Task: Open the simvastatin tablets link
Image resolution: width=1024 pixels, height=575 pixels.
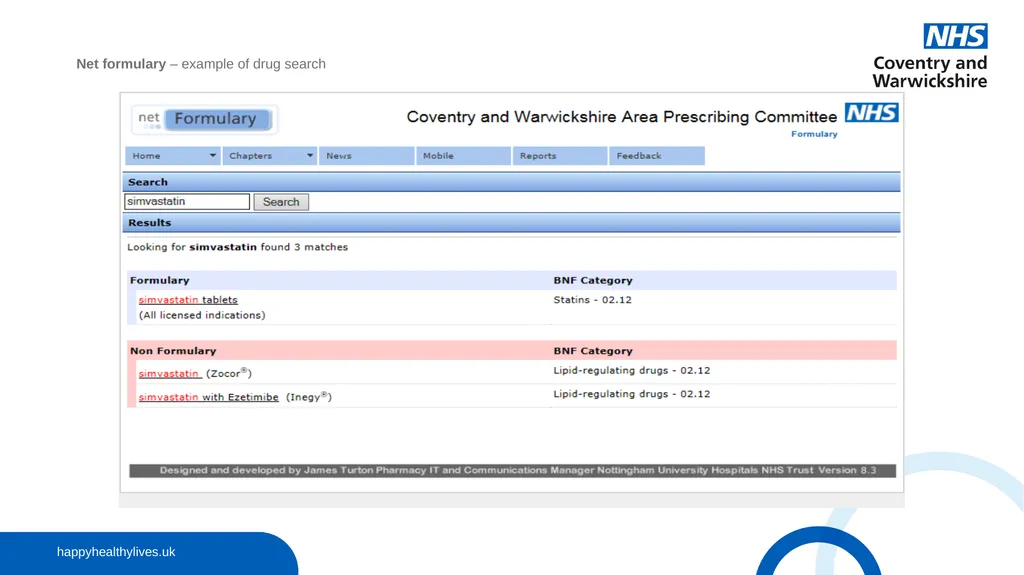Action: pos(188,300)
